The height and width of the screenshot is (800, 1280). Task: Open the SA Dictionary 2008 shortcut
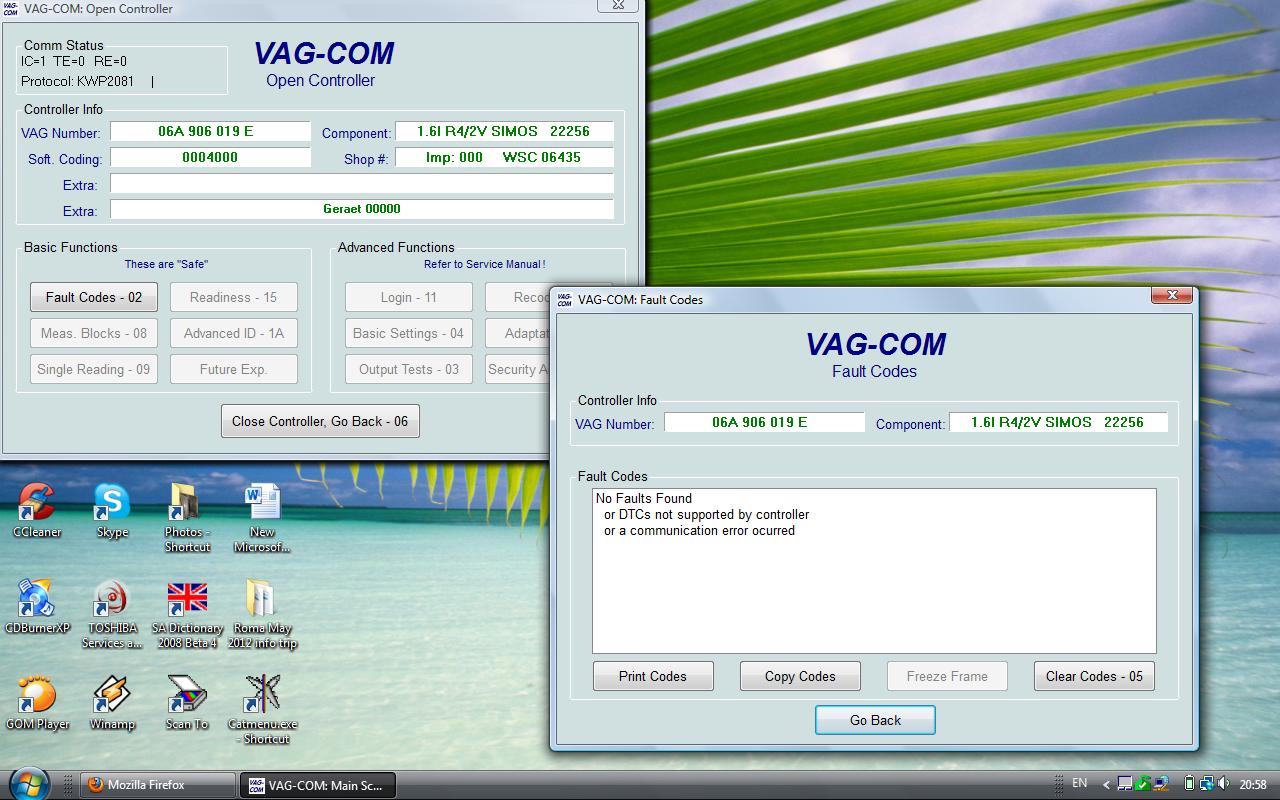point(187,600)
